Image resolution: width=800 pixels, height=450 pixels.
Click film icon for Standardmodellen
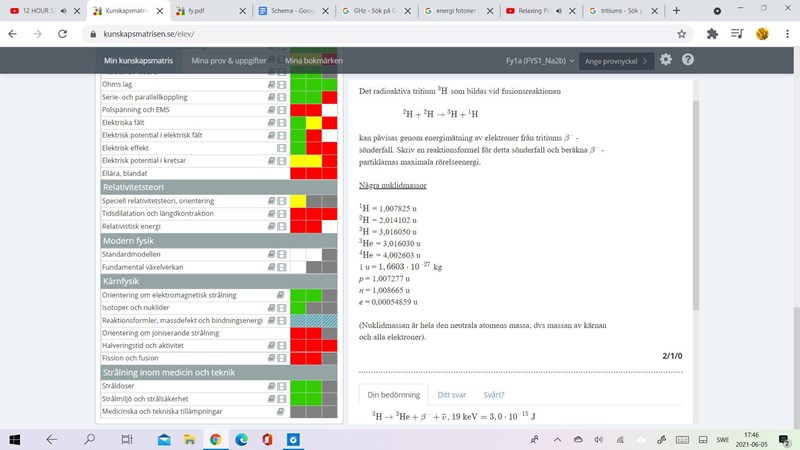click(x=281, y=254)
